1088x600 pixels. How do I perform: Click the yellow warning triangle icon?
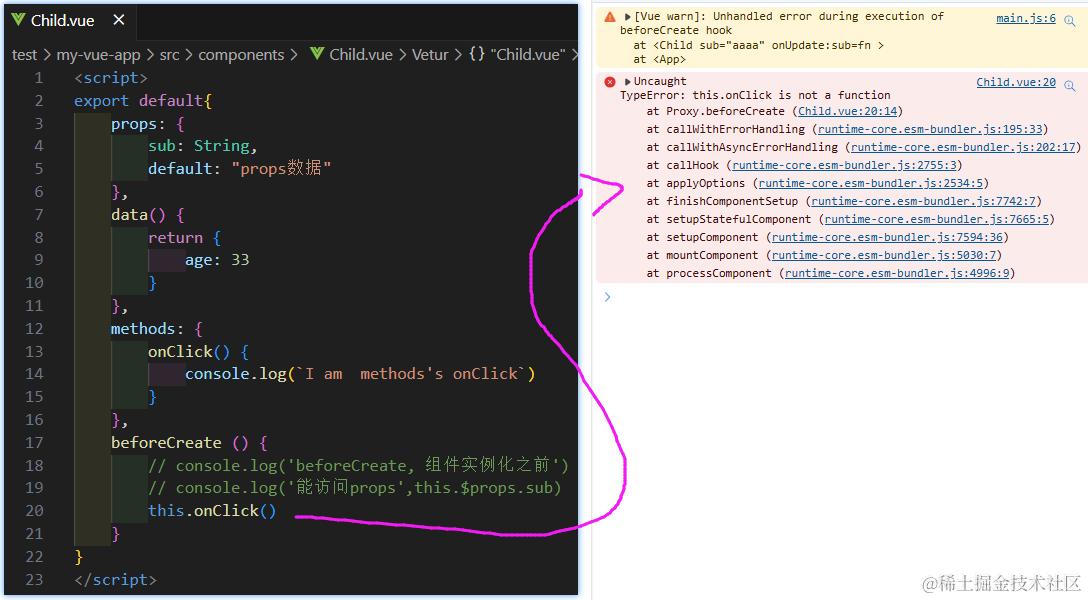tap(610, 17)
